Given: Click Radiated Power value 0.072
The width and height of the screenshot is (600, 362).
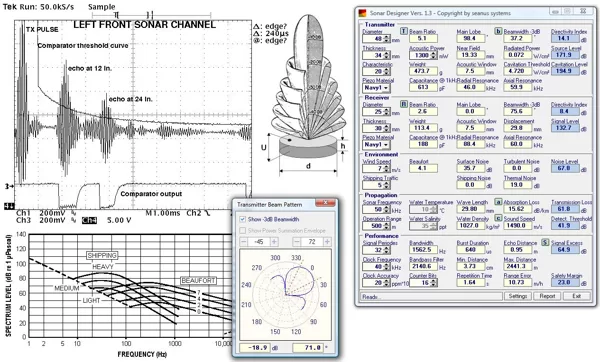Looking at the screenshot, I should click(518, 55).
